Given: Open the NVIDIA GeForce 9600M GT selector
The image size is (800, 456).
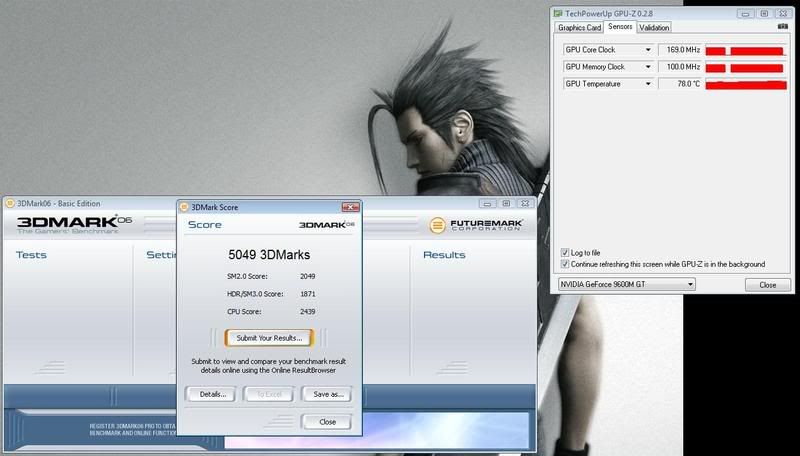Looking at the screenshot, I should pyautogui.click(x=626, y=285).
